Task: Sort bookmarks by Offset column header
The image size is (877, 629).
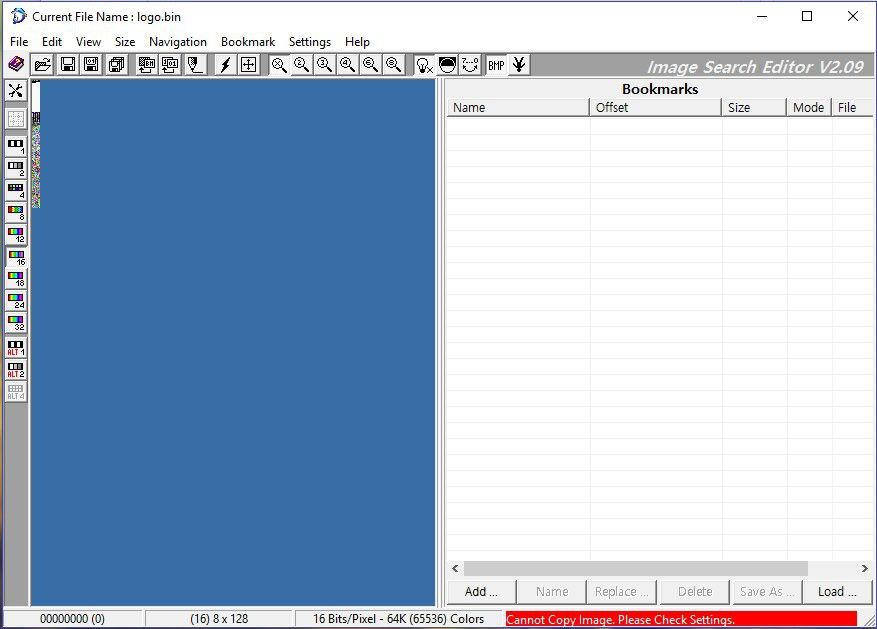Action: coord(656,107)
